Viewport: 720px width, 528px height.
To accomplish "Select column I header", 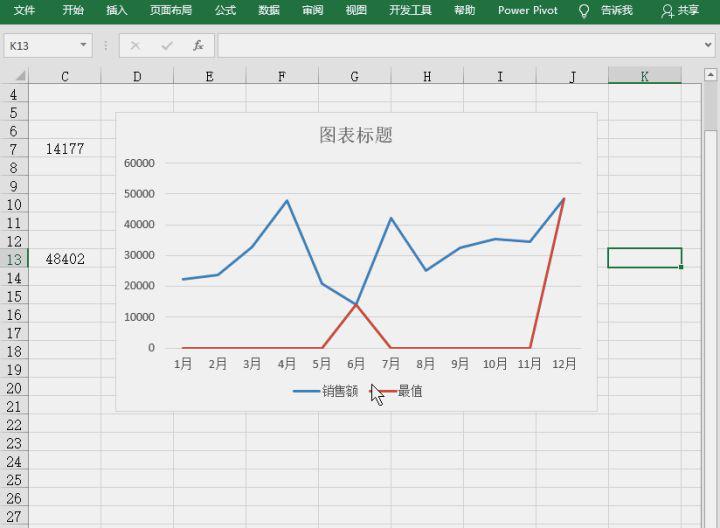I will (500, 76).
